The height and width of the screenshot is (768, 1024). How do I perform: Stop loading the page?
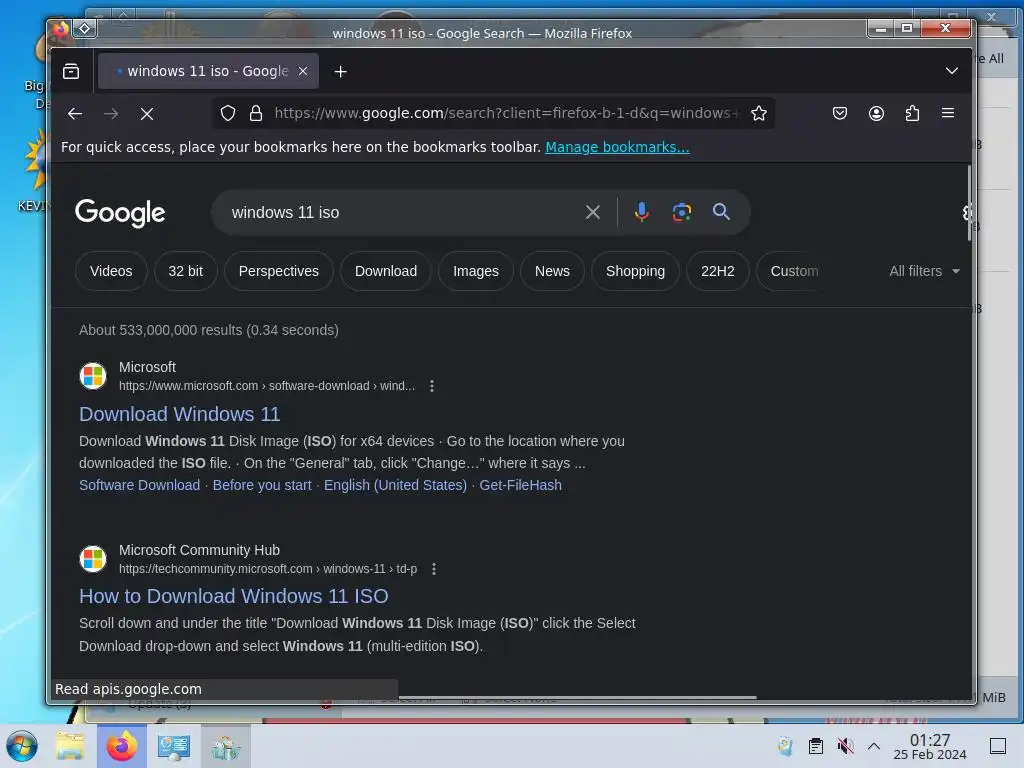pyautogui.click(x=147, y=114)
